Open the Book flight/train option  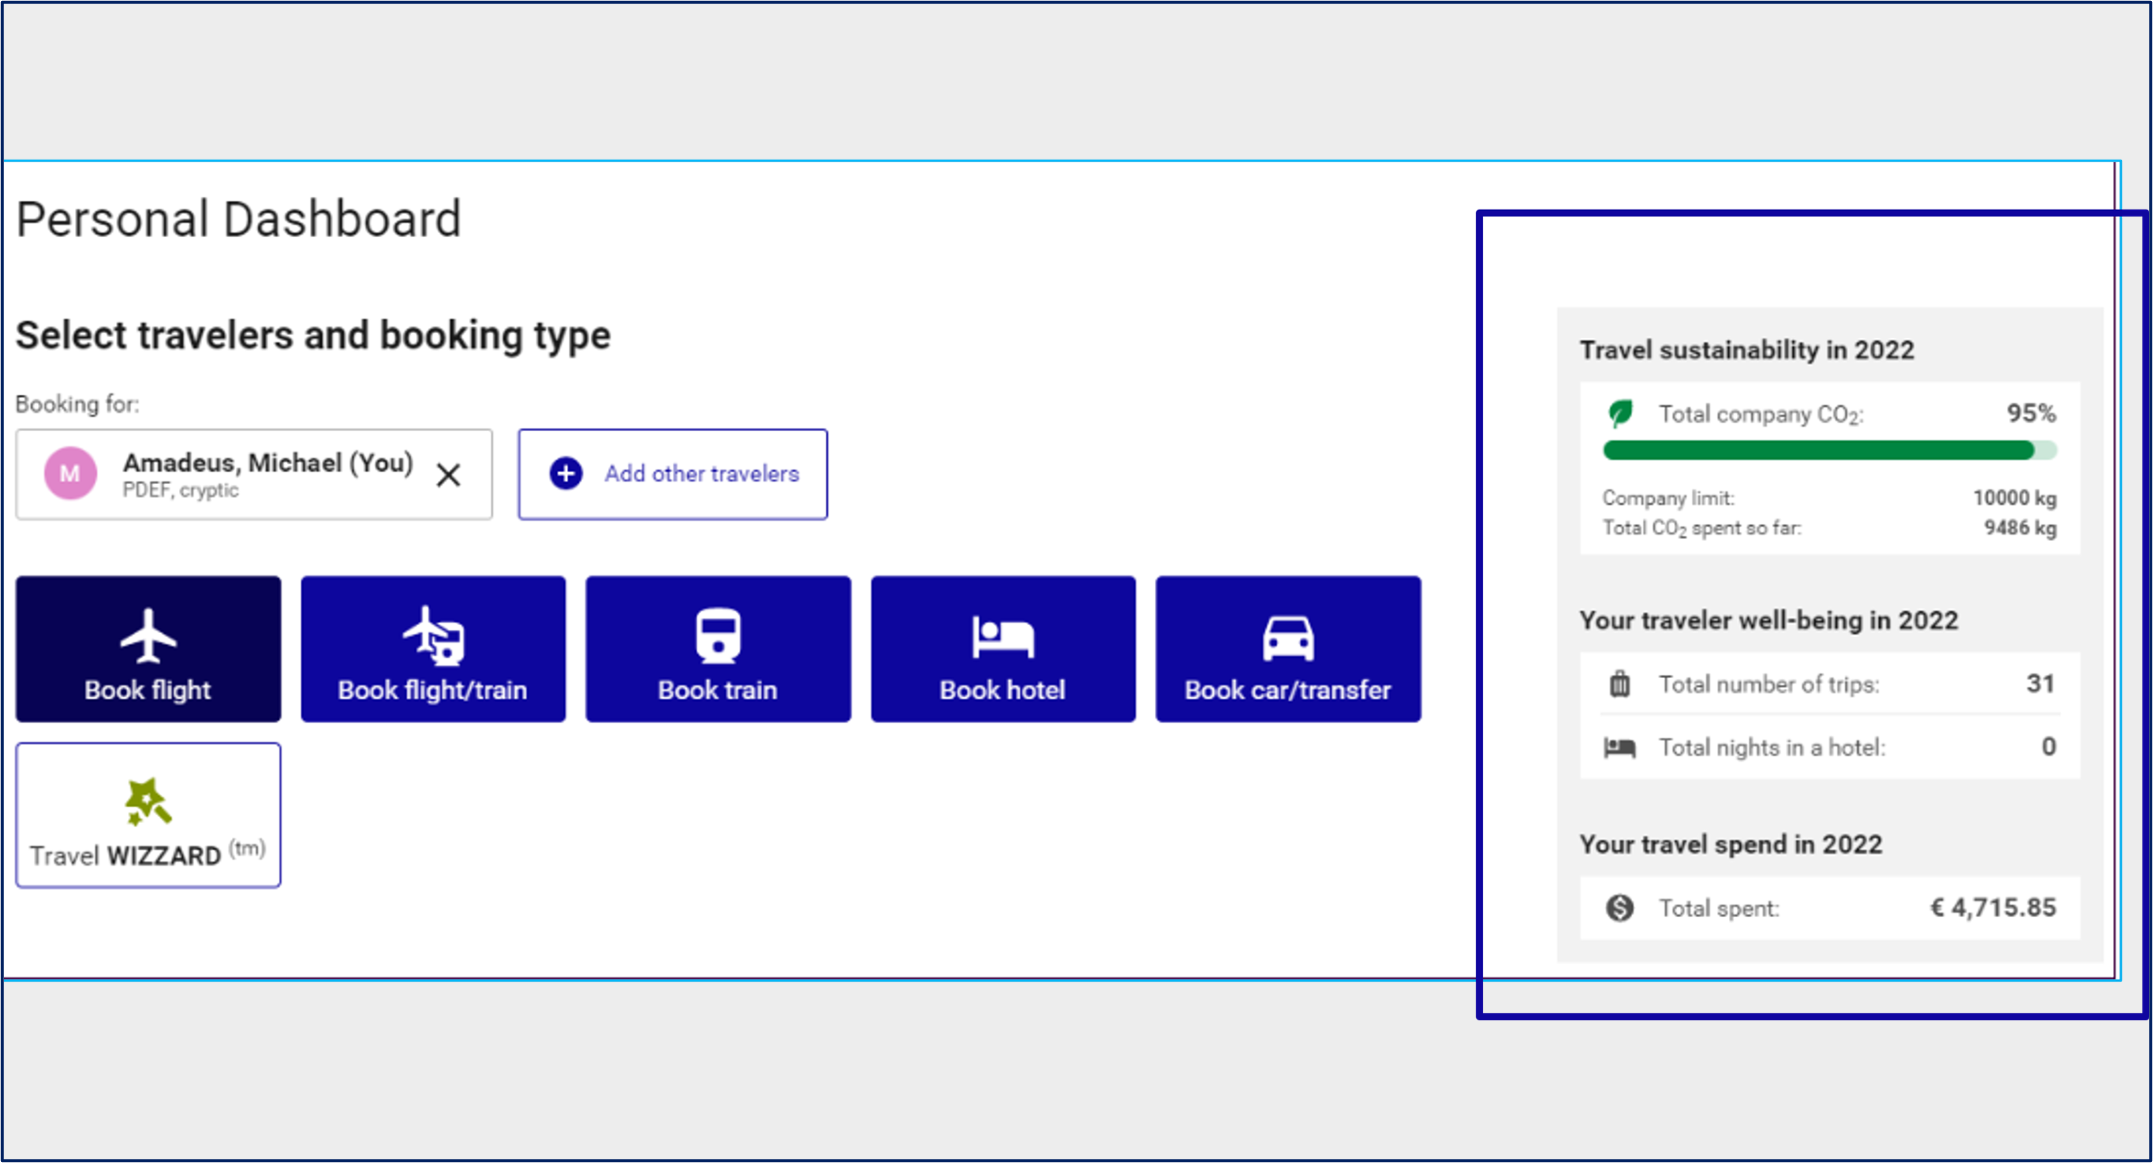(x=433, y=648)
